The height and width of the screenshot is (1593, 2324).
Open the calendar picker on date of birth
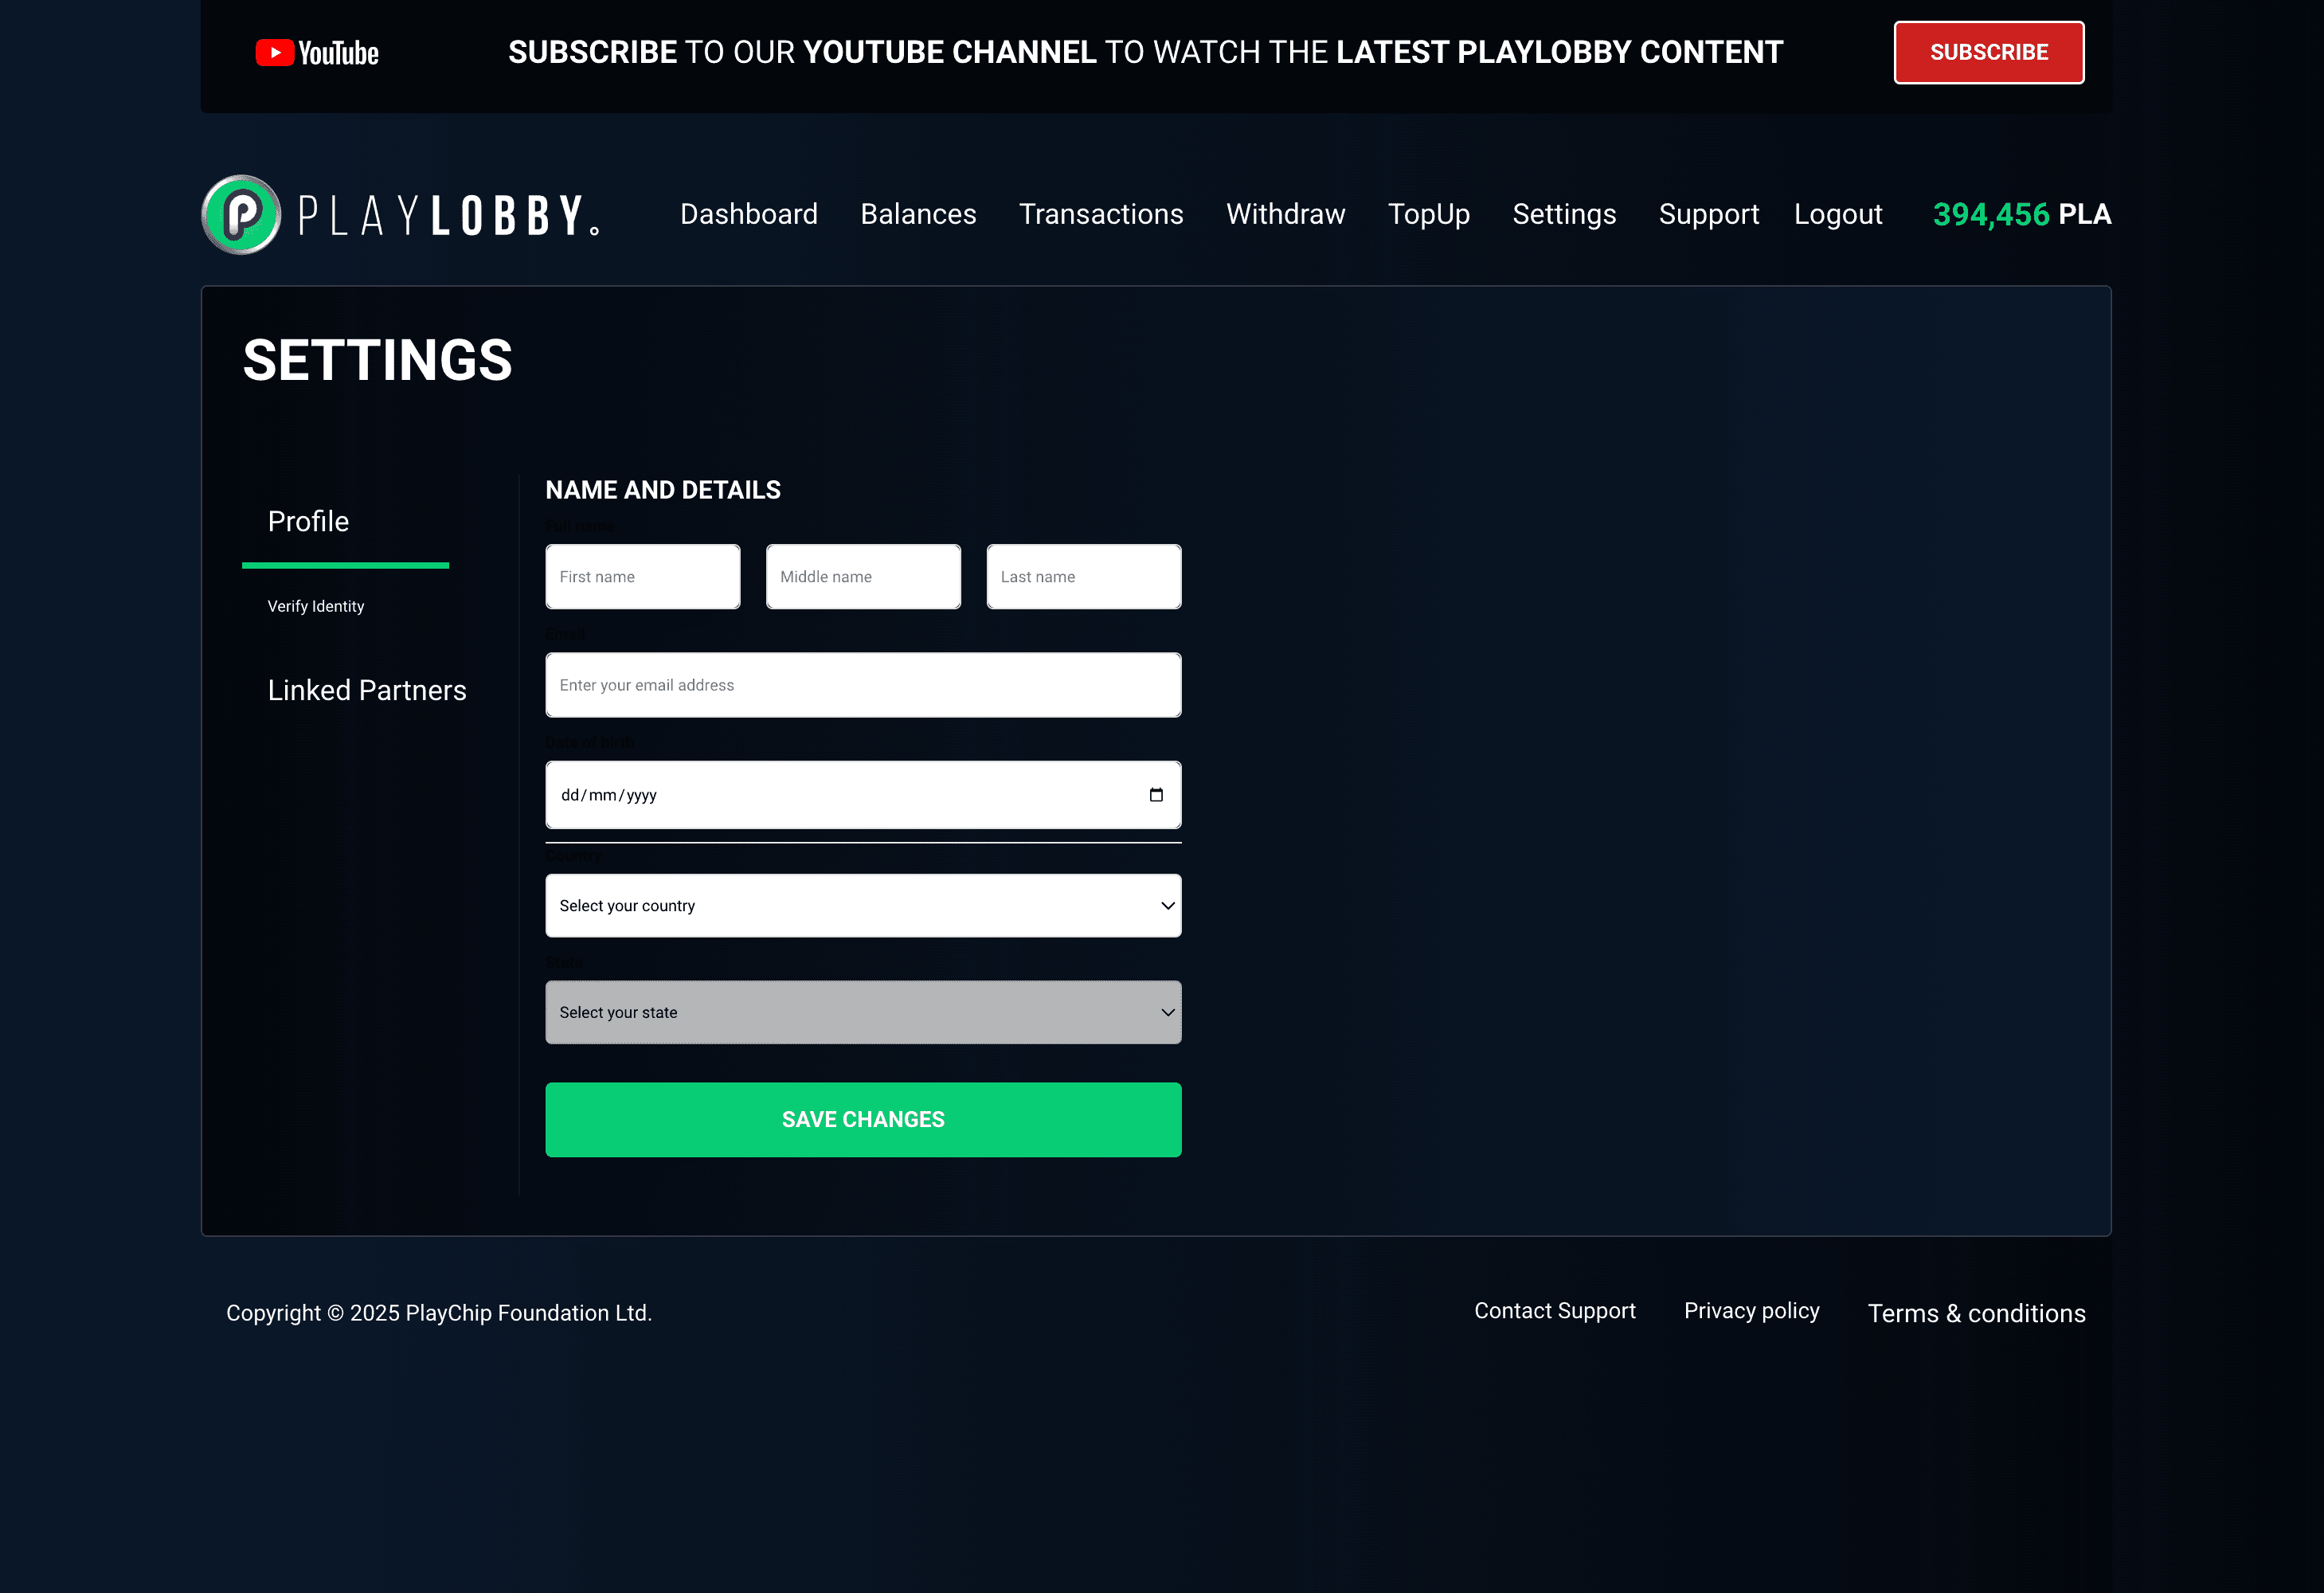pos(1156,794)
